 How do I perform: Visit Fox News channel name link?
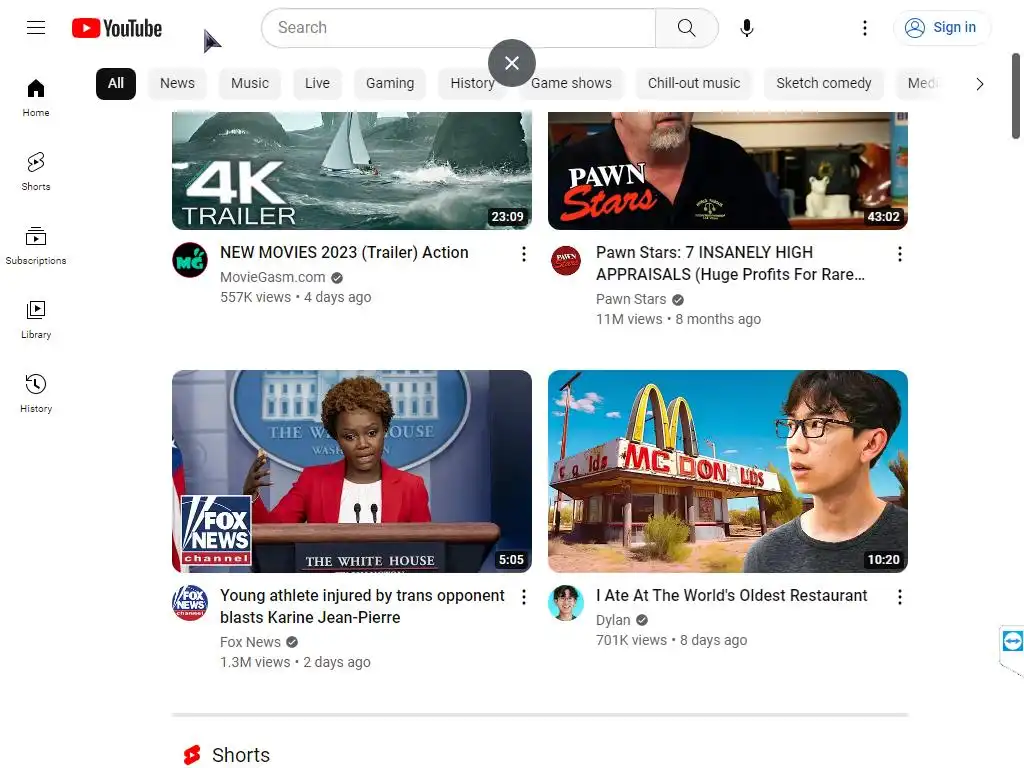pyautogui.click(x=250, y=642)
